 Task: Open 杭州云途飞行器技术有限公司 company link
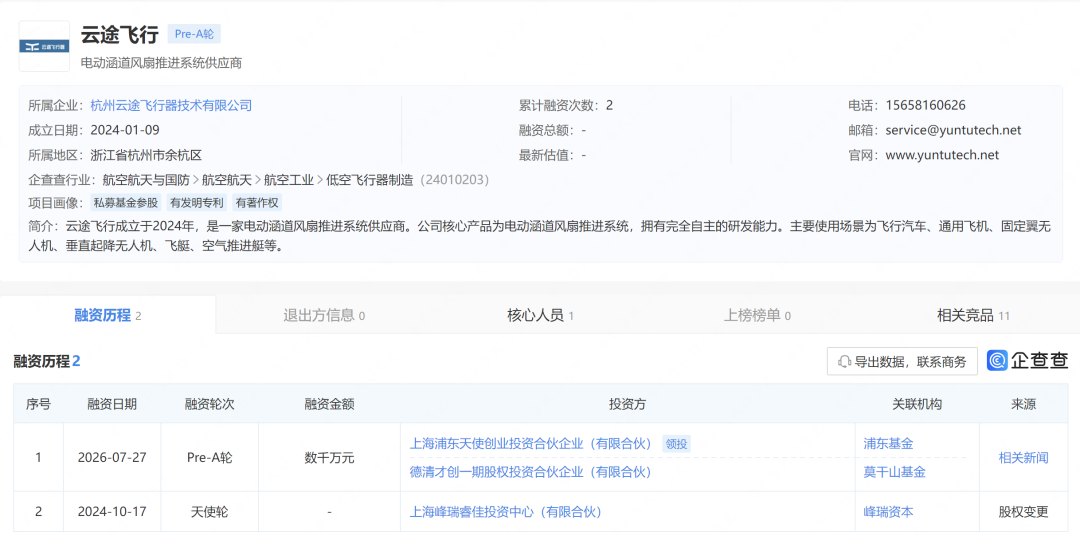point(171,105)
